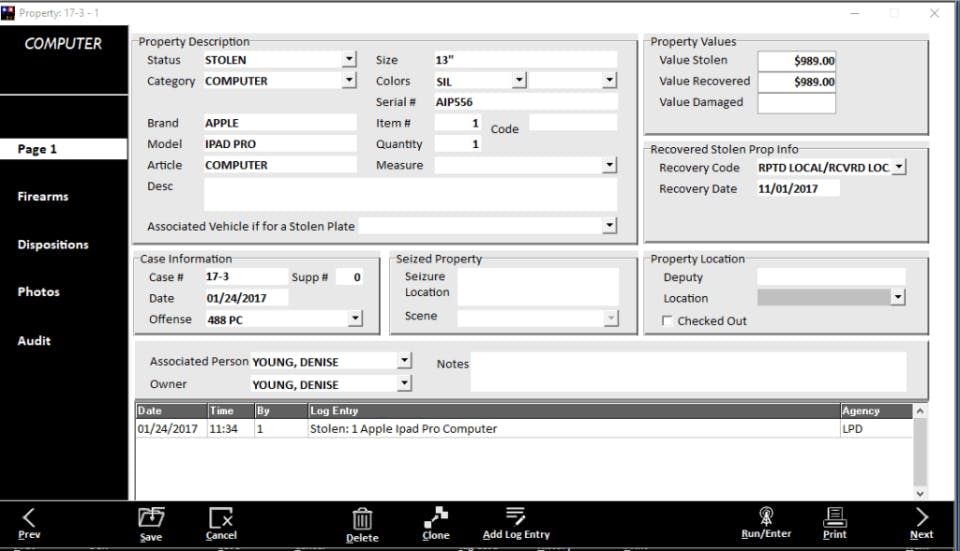Open the Associated Person dropdown
This screenshot has width=960, height=551.
point(404,361)
